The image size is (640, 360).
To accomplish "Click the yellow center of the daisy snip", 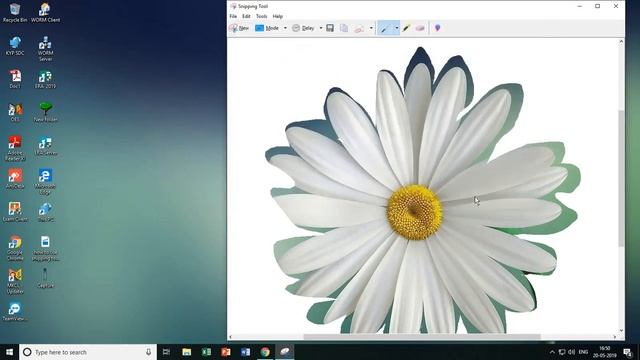I will coord(414,212).
